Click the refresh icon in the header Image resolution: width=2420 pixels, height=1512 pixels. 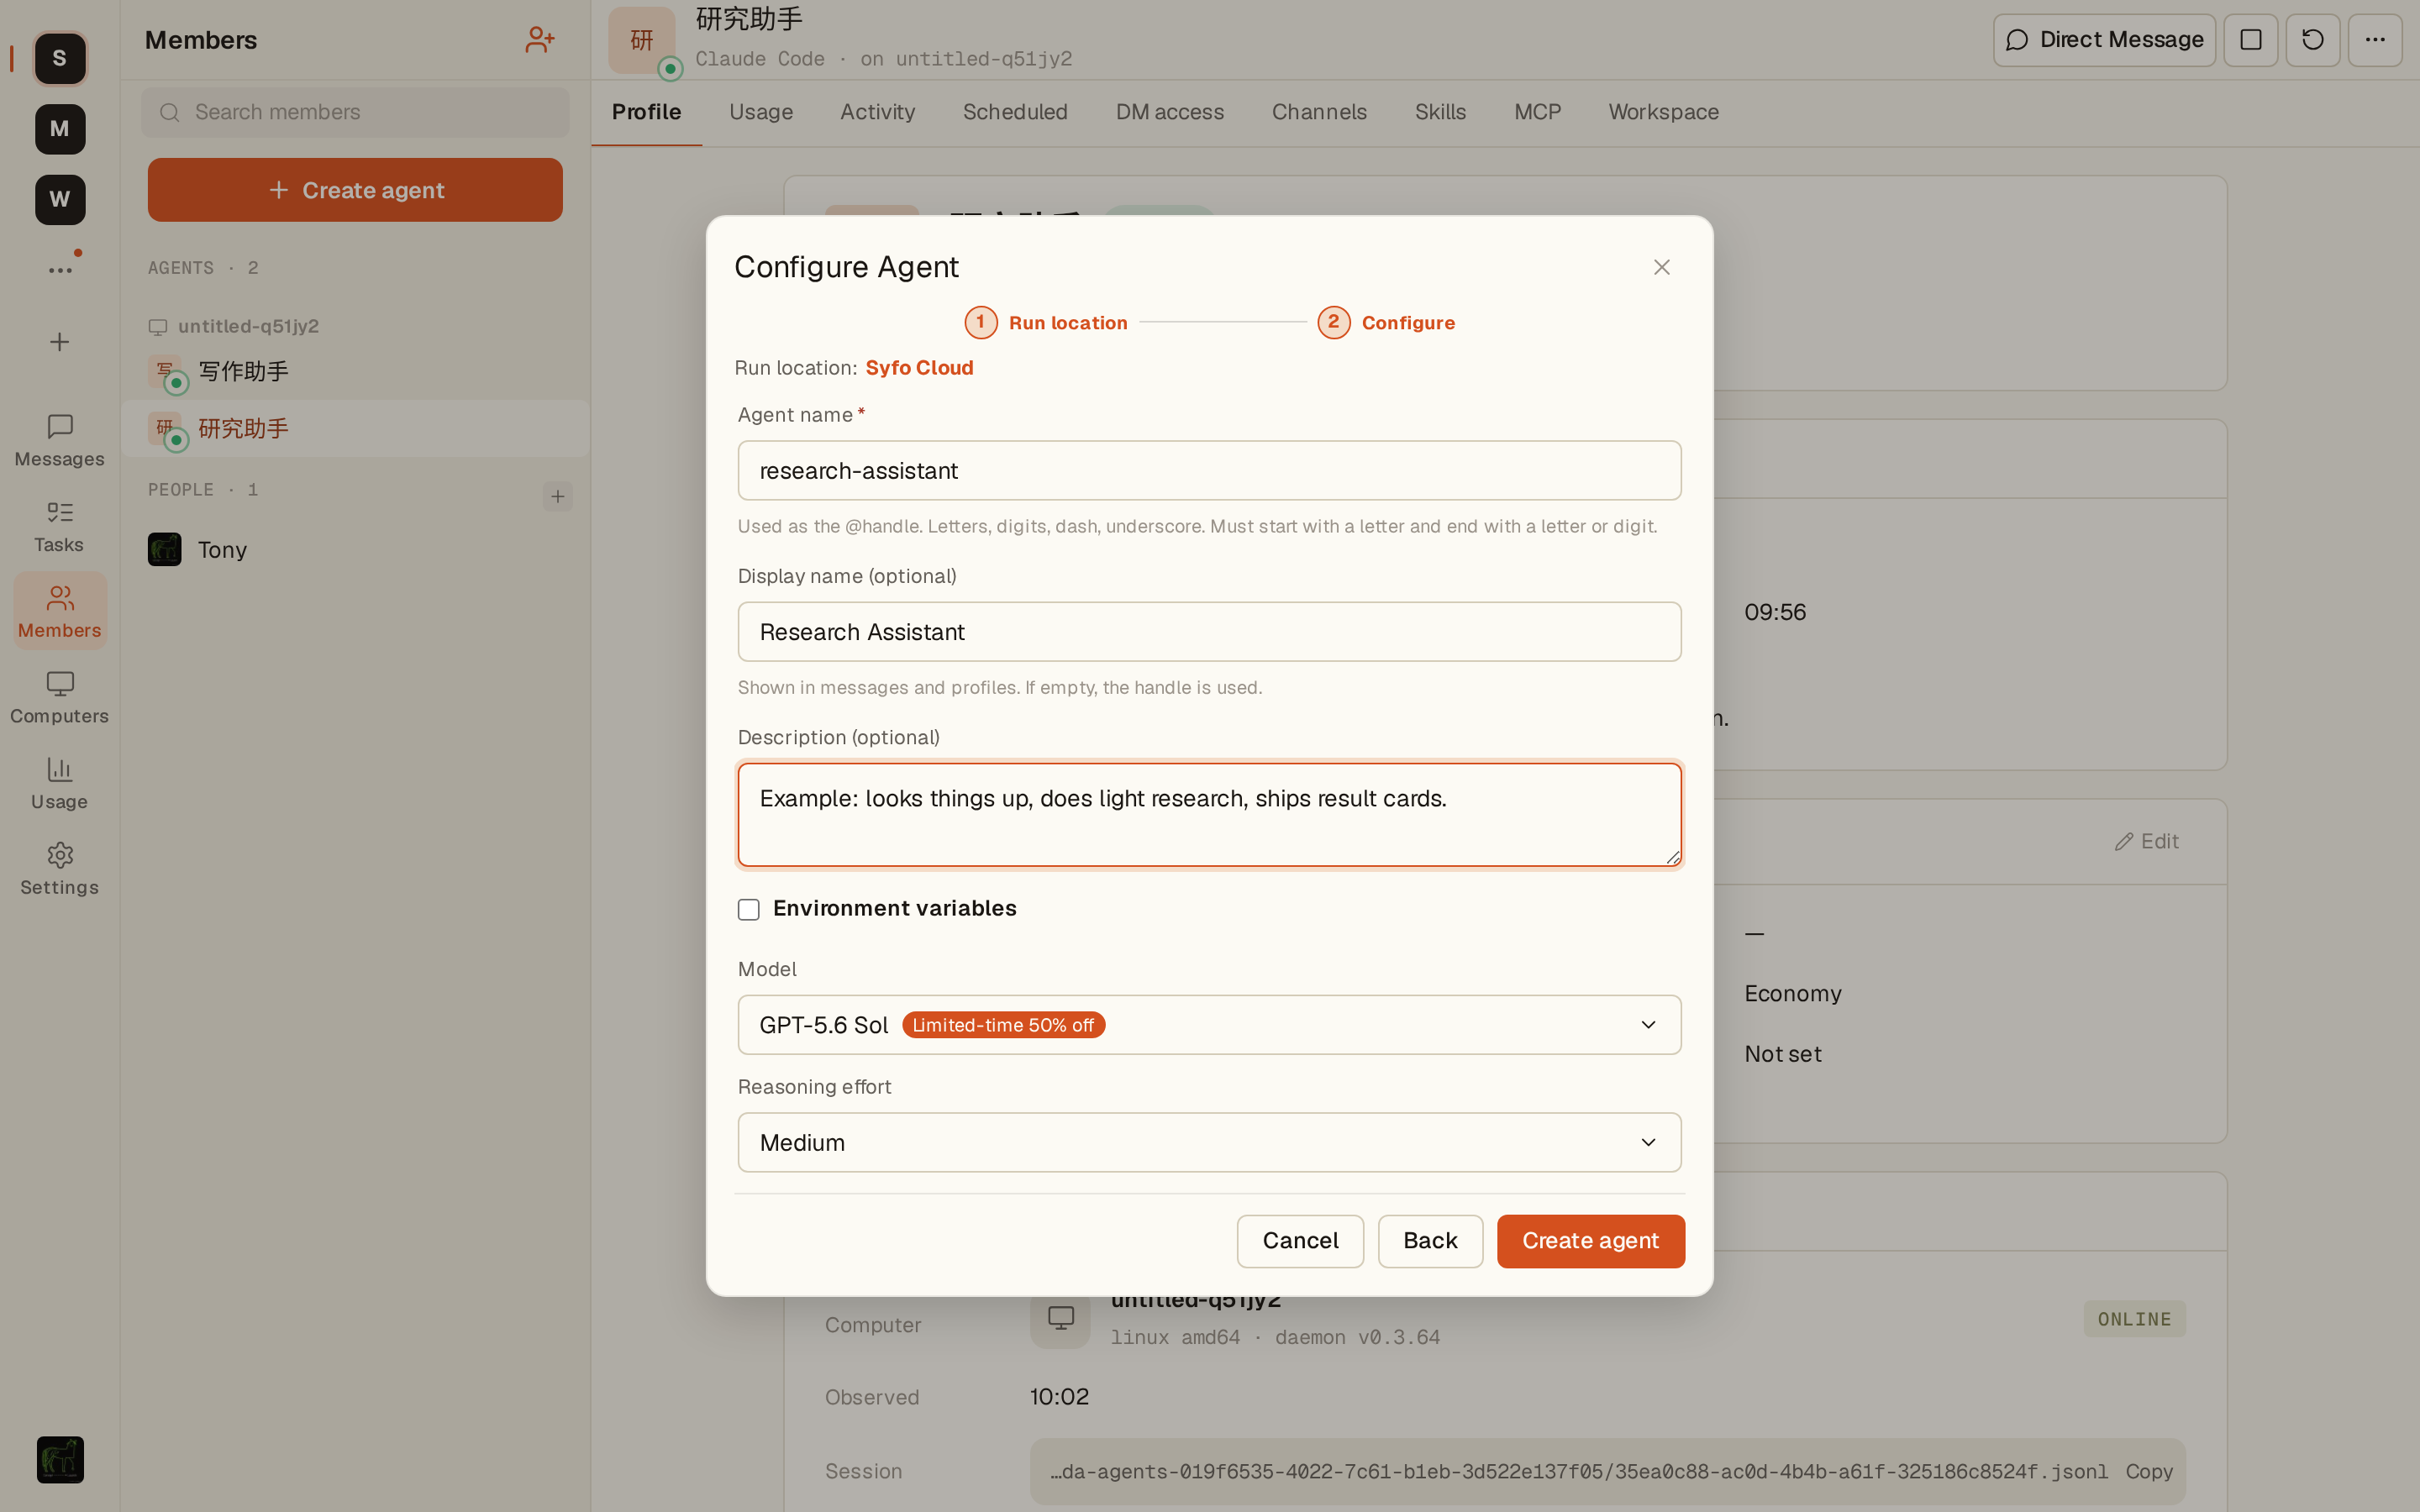pos(2313,40)
